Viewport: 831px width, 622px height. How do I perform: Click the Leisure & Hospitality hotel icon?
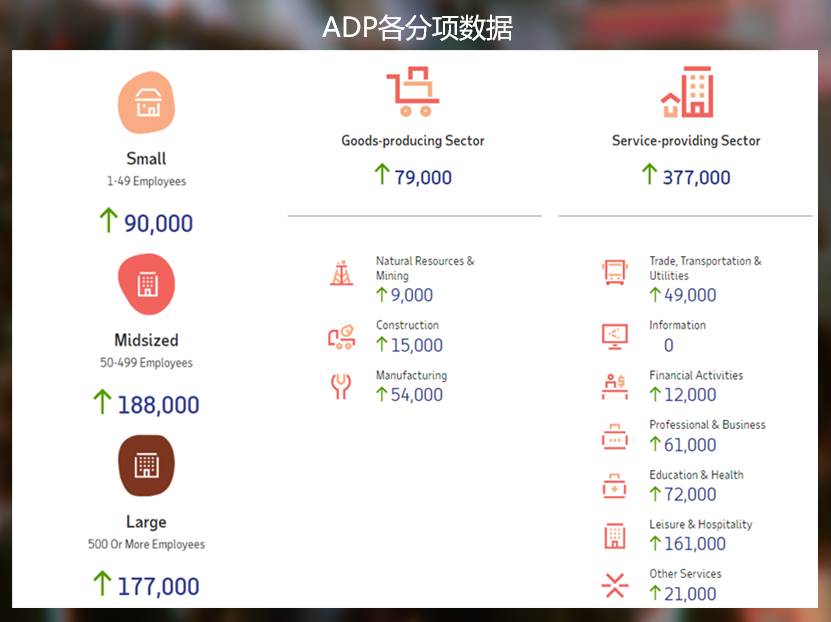coord(615,536)
